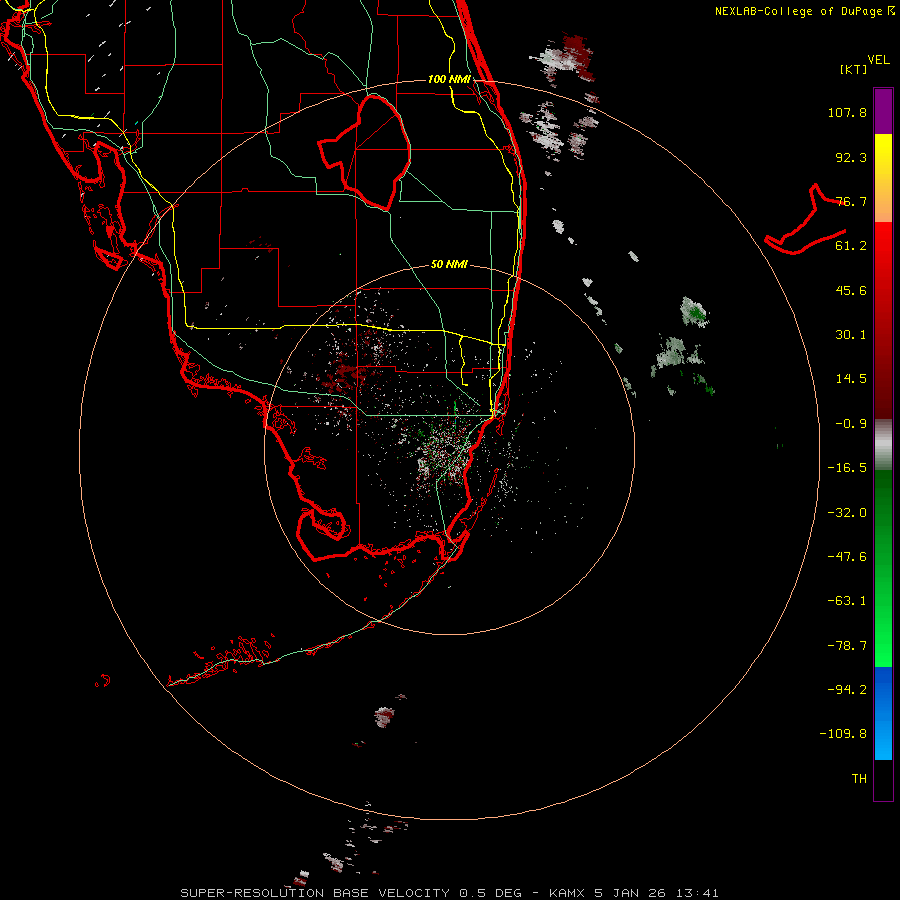Click the -63.1 legend value
This screenshot has width=900, height=900.
pos(847,601)
